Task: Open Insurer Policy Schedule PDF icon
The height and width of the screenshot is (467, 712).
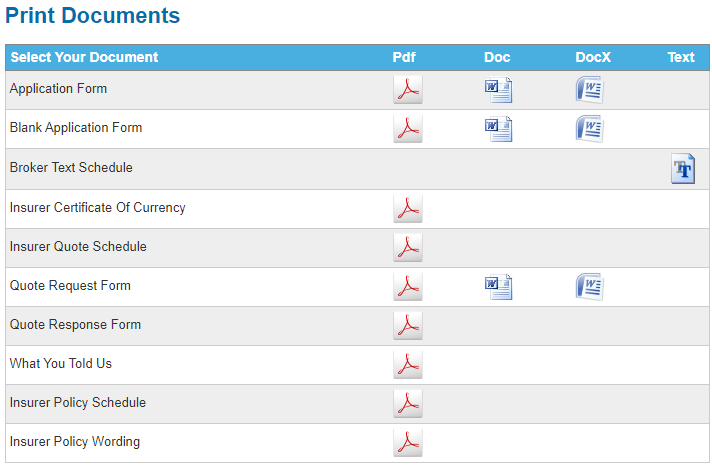Action: click(x=408, y=404)
